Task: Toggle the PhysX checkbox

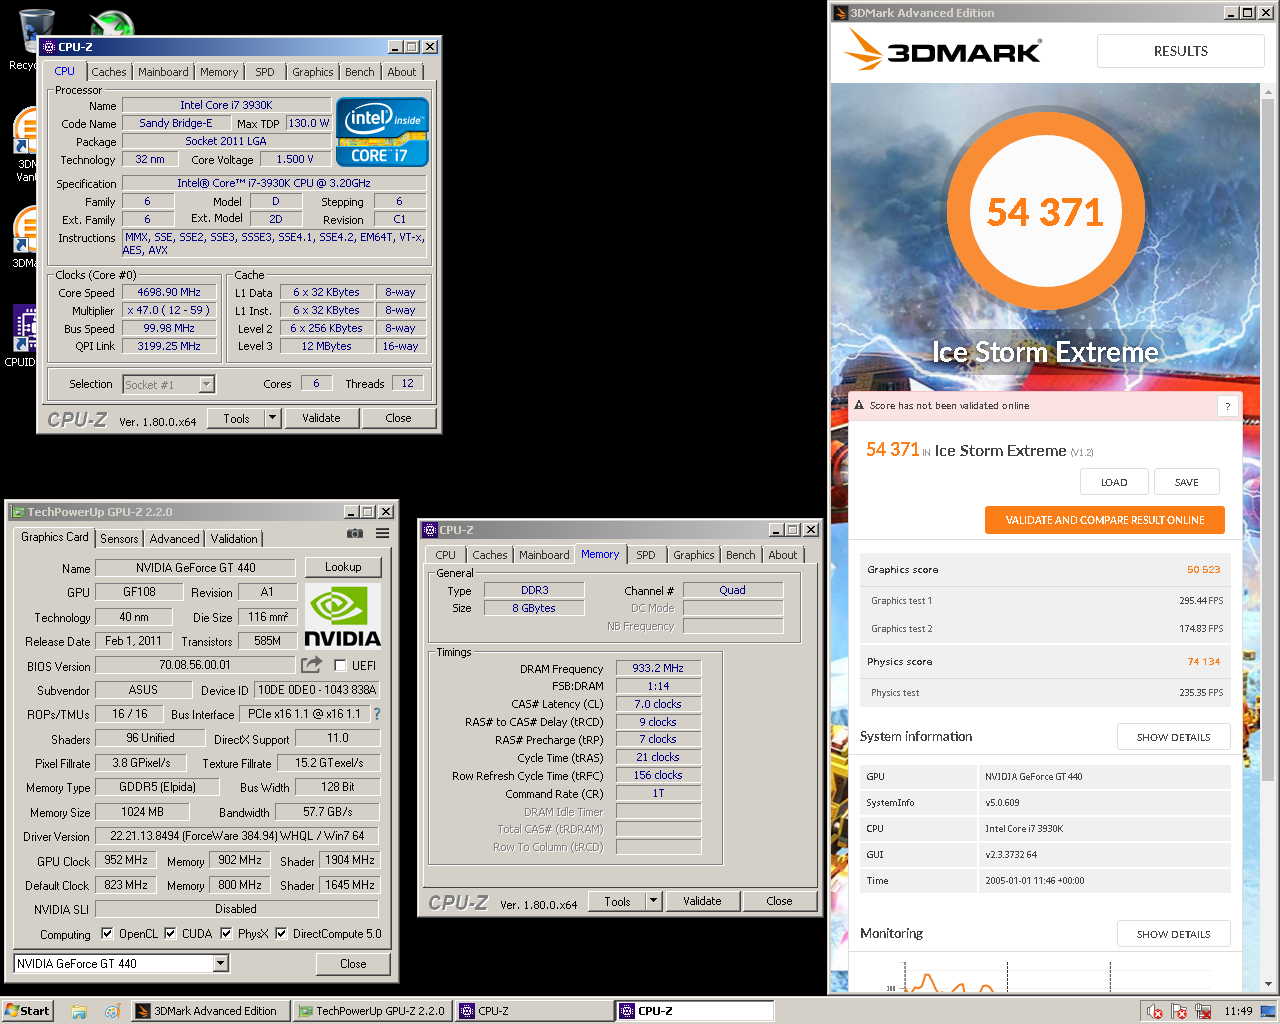Action: coord(226,933)
